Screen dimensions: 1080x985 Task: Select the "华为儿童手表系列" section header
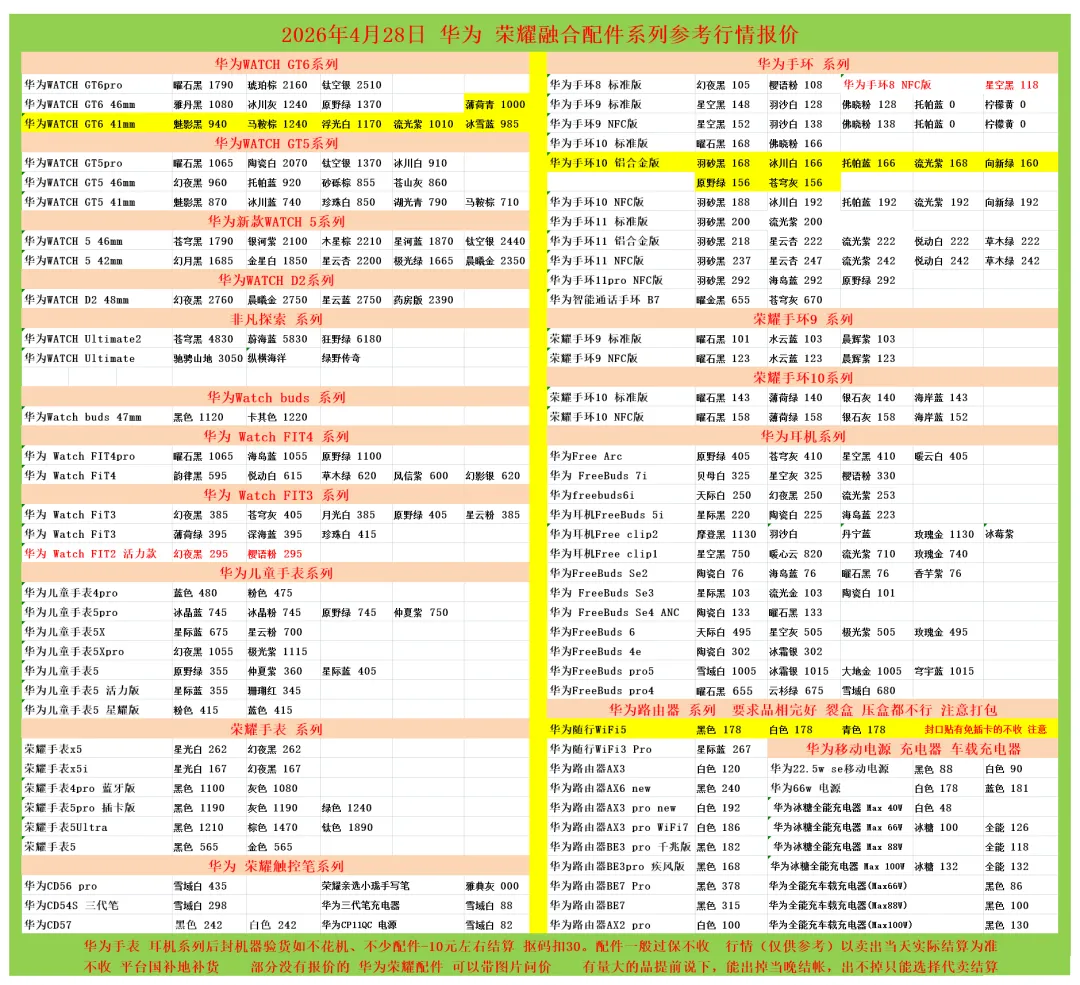tap(276, 573)
